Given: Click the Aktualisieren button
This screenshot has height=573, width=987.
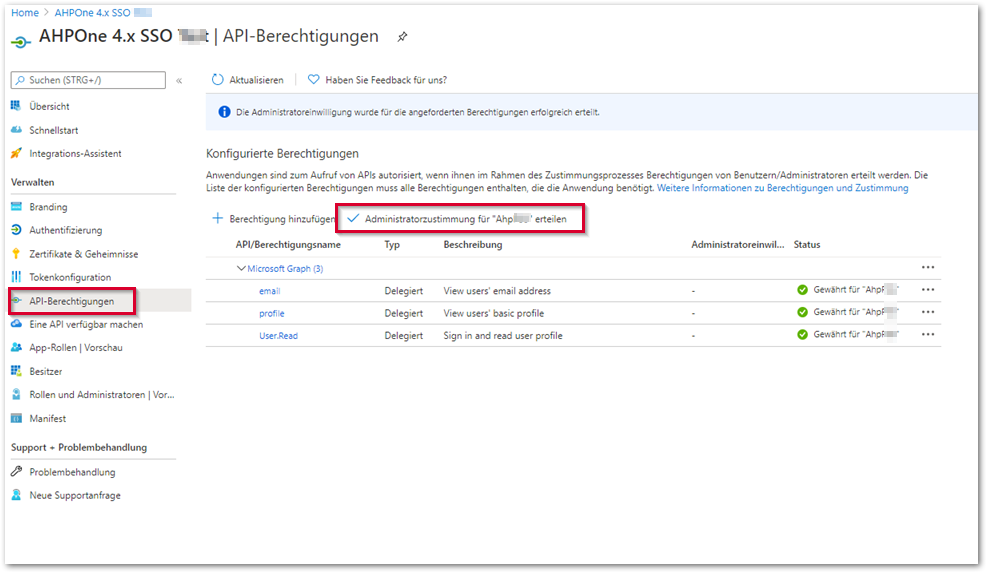Looking at the screenshot, I should (x=247, y=80).
